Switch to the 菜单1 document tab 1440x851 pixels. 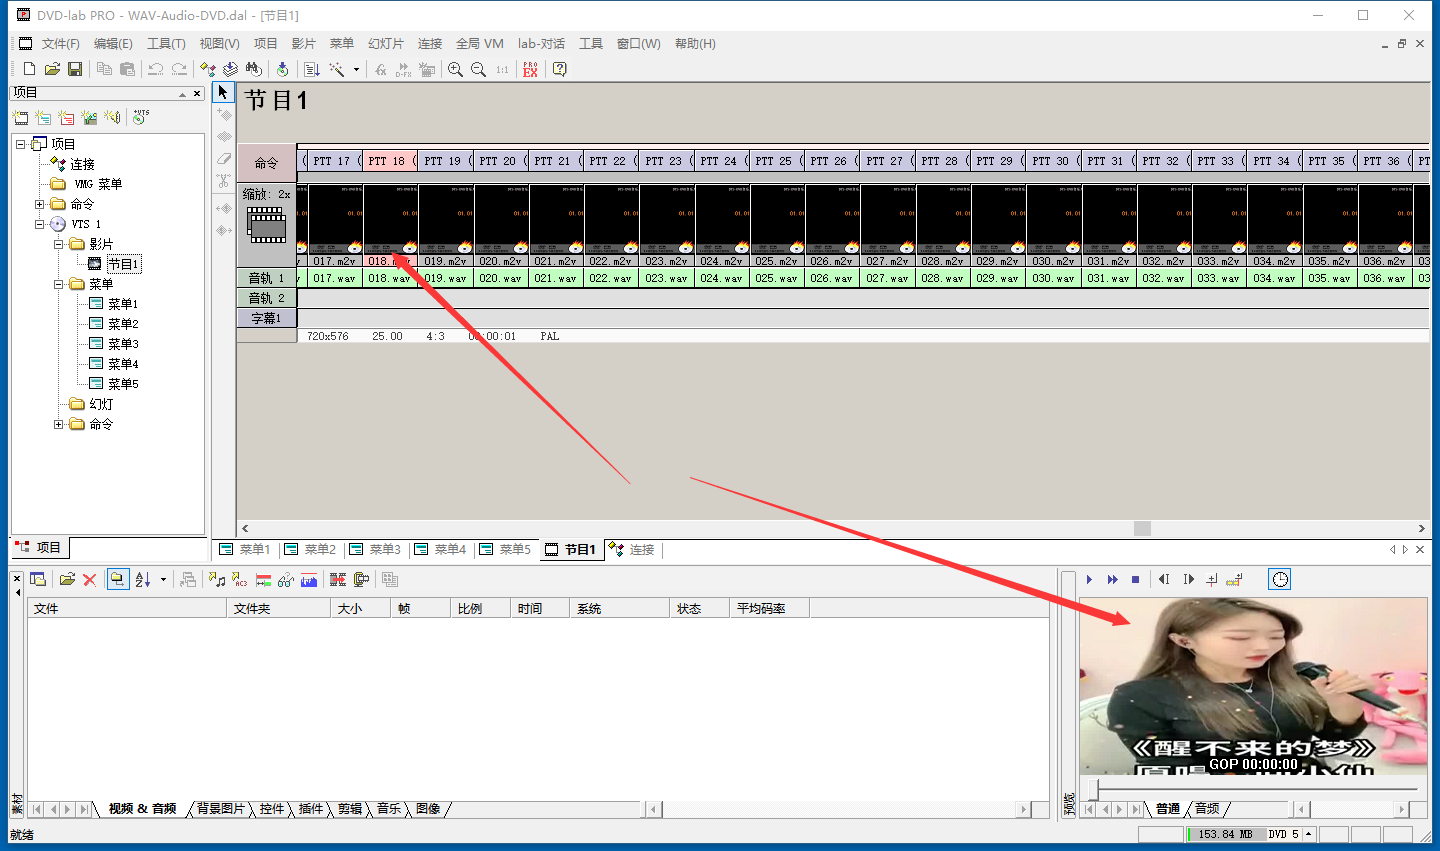pos(245,550)
